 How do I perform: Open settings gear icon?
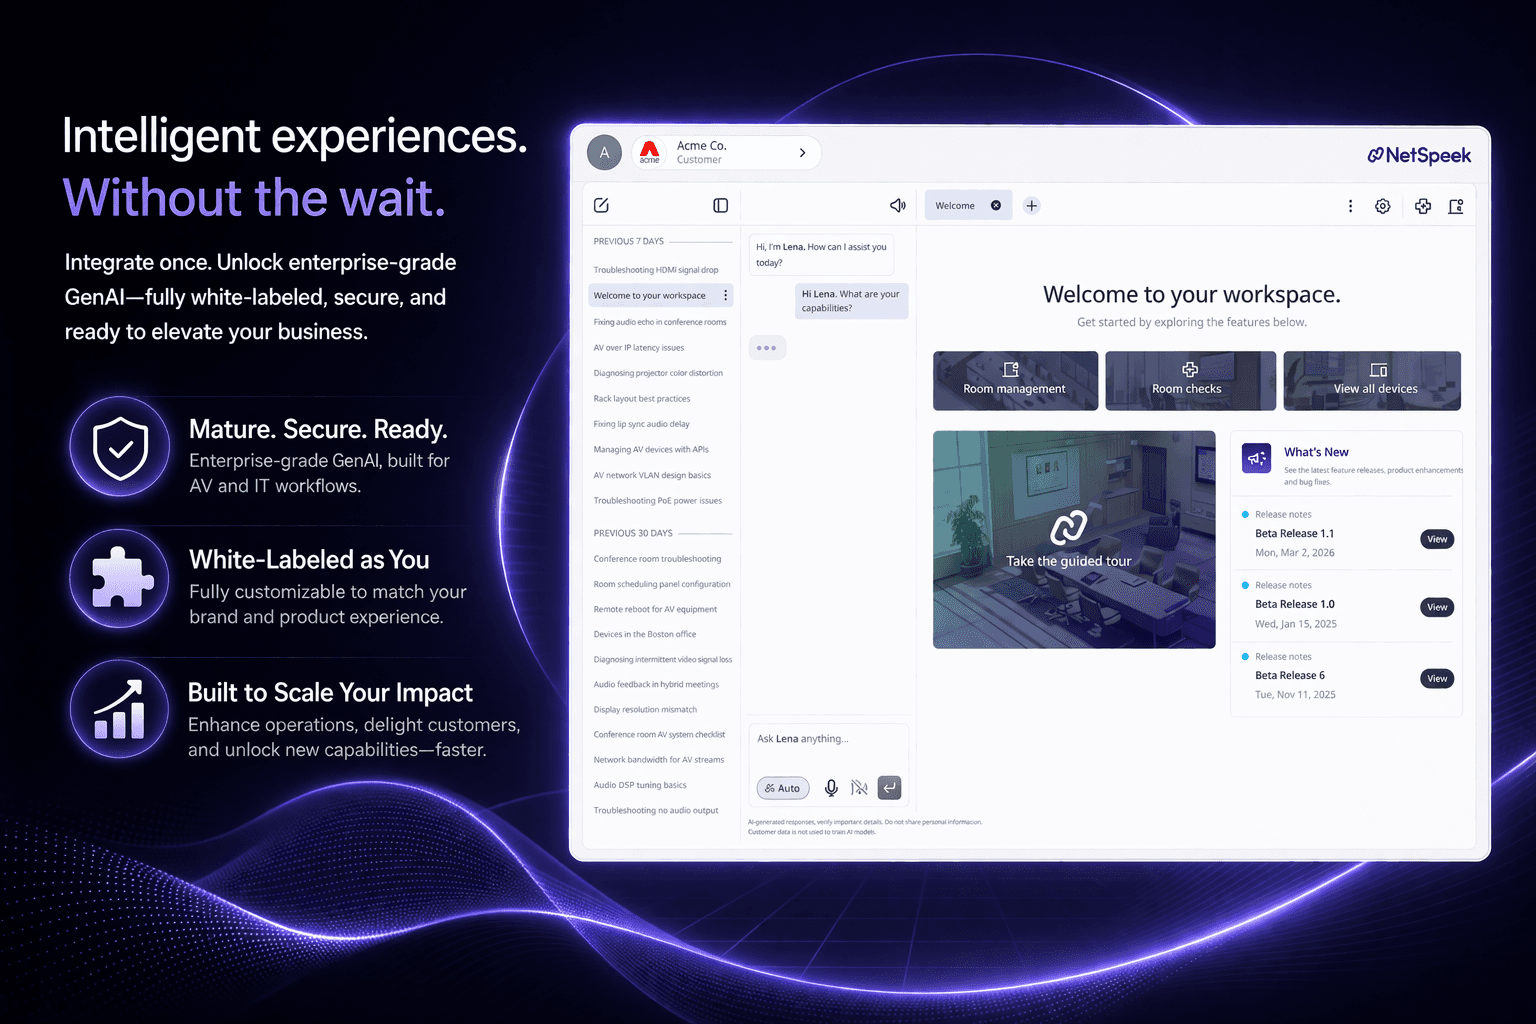[1382, 206]
